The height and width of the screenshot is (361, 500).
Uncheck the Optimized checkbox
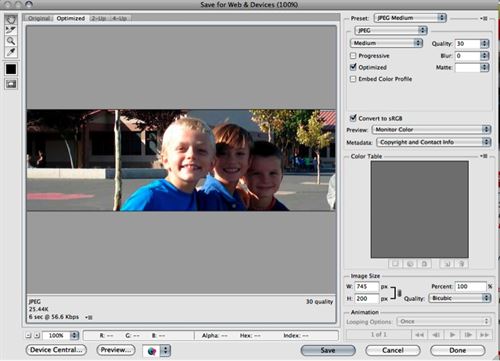tap(353, 67)
